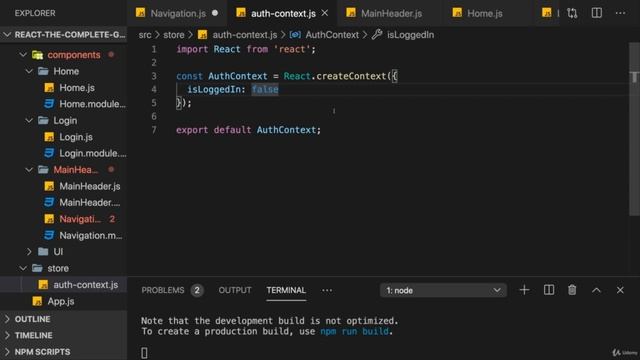This screenshot has height=360, width=640.
Task: Click the Open Changes compare icon
Action: click(x=572, y=13)
